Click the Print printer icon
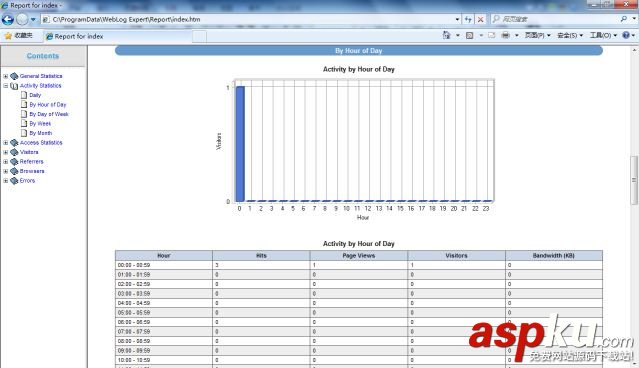 [506, 35]
